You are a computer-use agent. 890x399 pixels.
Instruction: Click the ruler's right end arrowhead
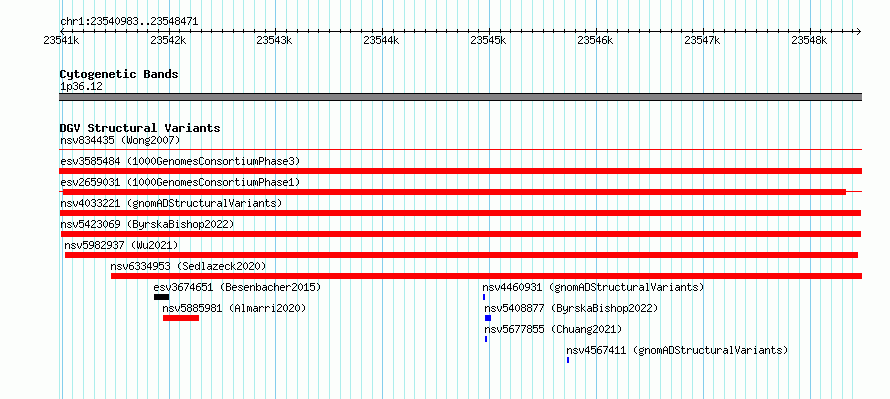point(858,31)
